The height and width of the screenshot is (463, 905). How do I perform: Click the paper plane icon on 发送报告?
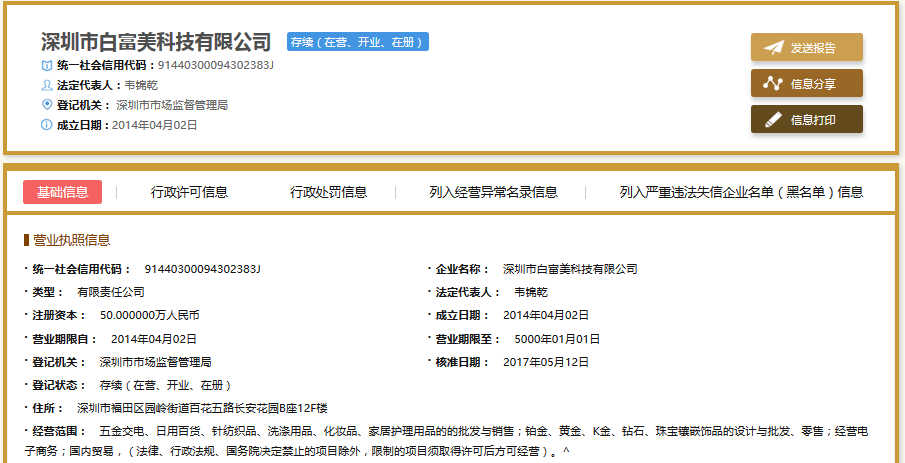[773, 48]
